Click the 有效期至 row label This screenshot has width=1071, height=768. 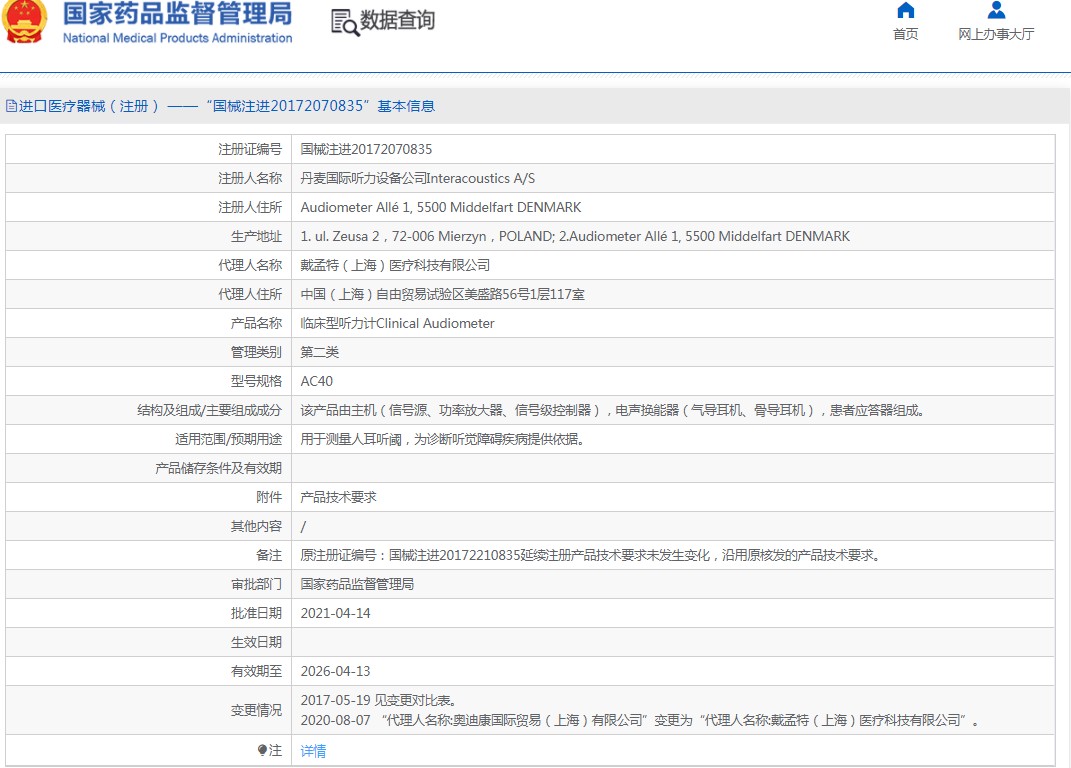(256, 672)
